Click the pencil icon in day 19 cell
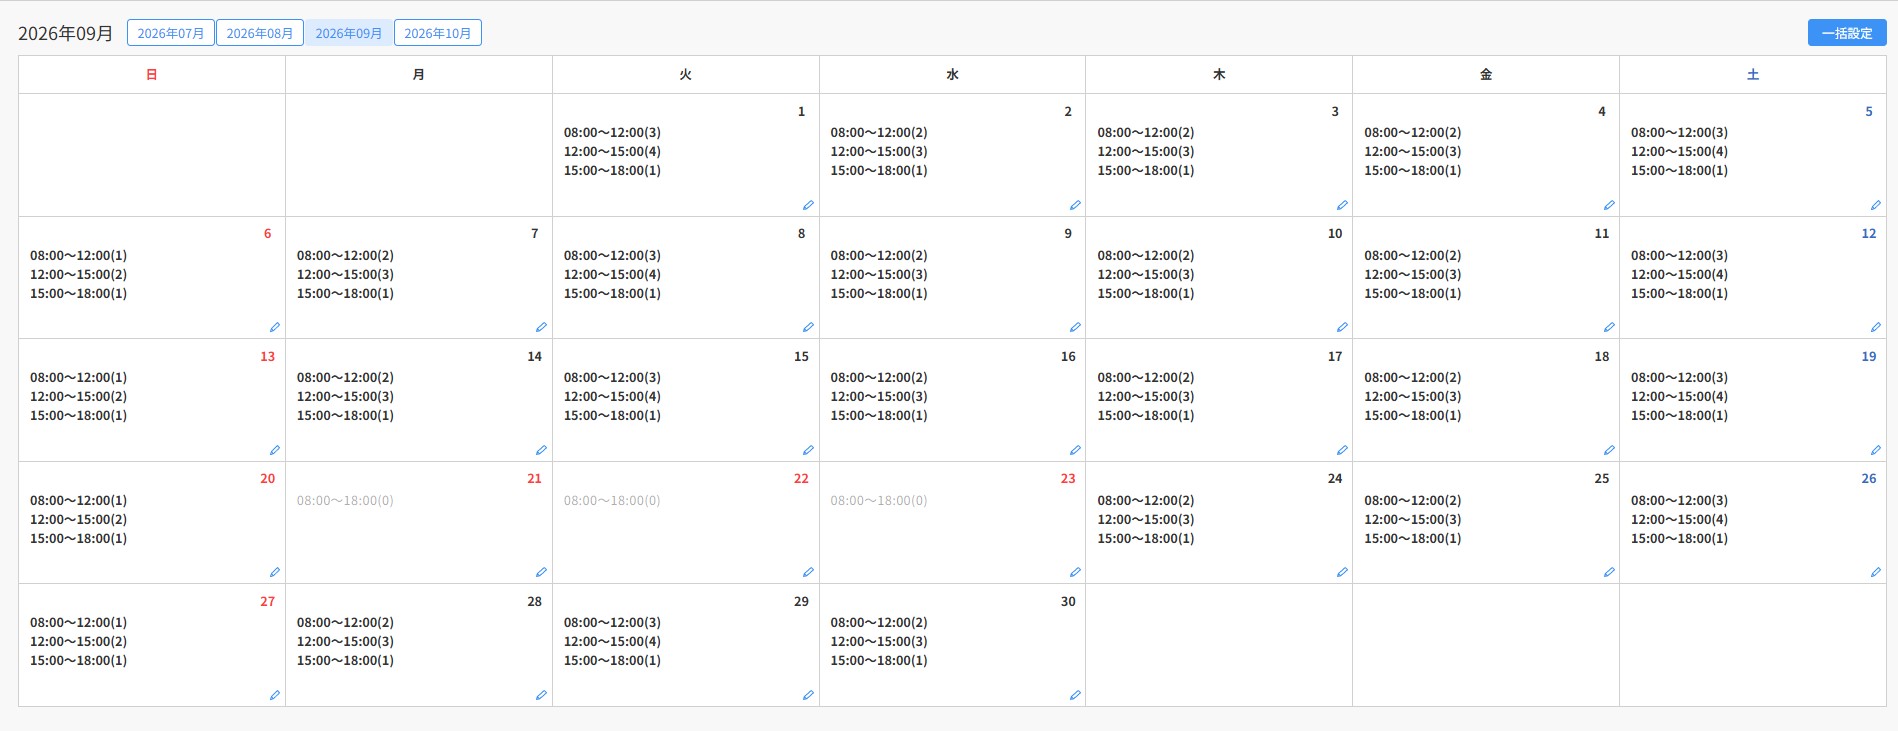 click(1875, 450)
